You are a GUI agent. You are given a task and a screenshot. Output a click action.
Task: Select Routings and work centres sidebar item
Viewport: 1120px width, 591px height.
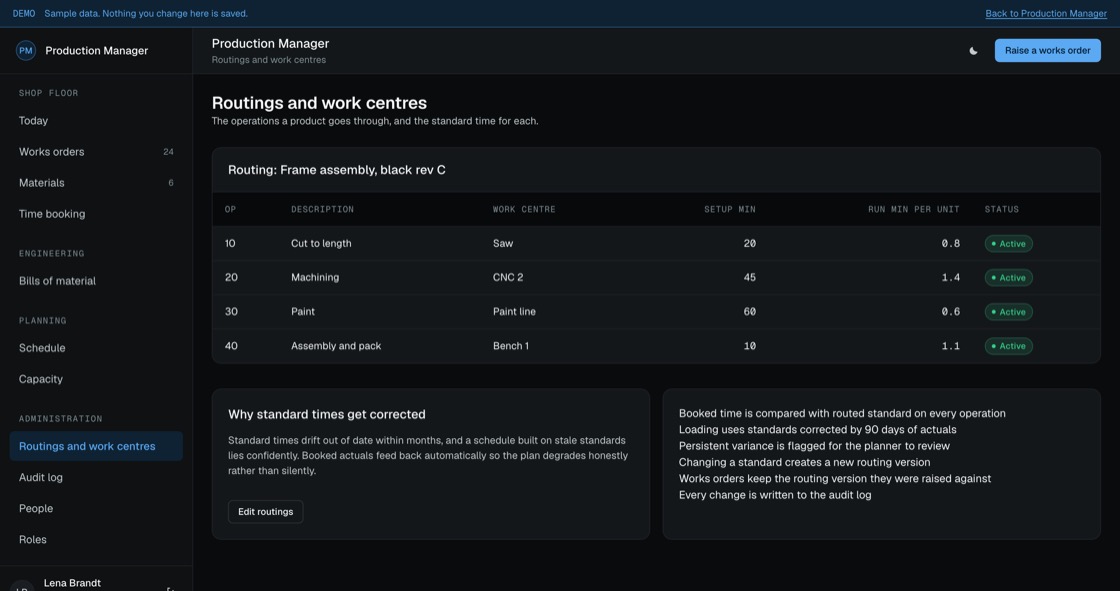click(x=96, y=446)
